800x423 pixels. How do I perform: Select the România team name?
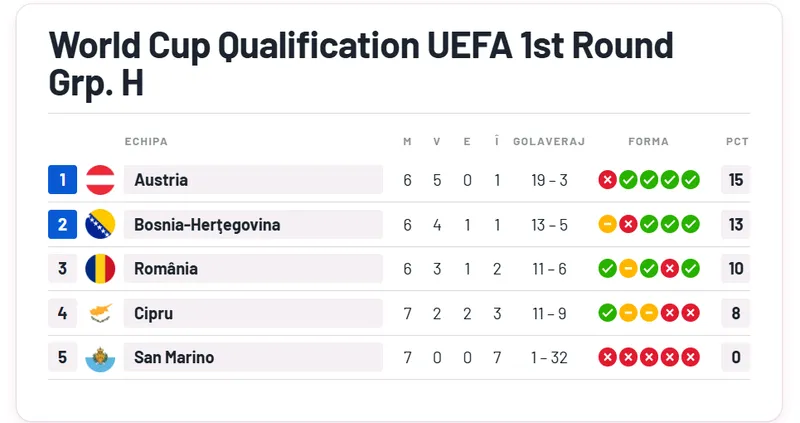click(166, 269)
